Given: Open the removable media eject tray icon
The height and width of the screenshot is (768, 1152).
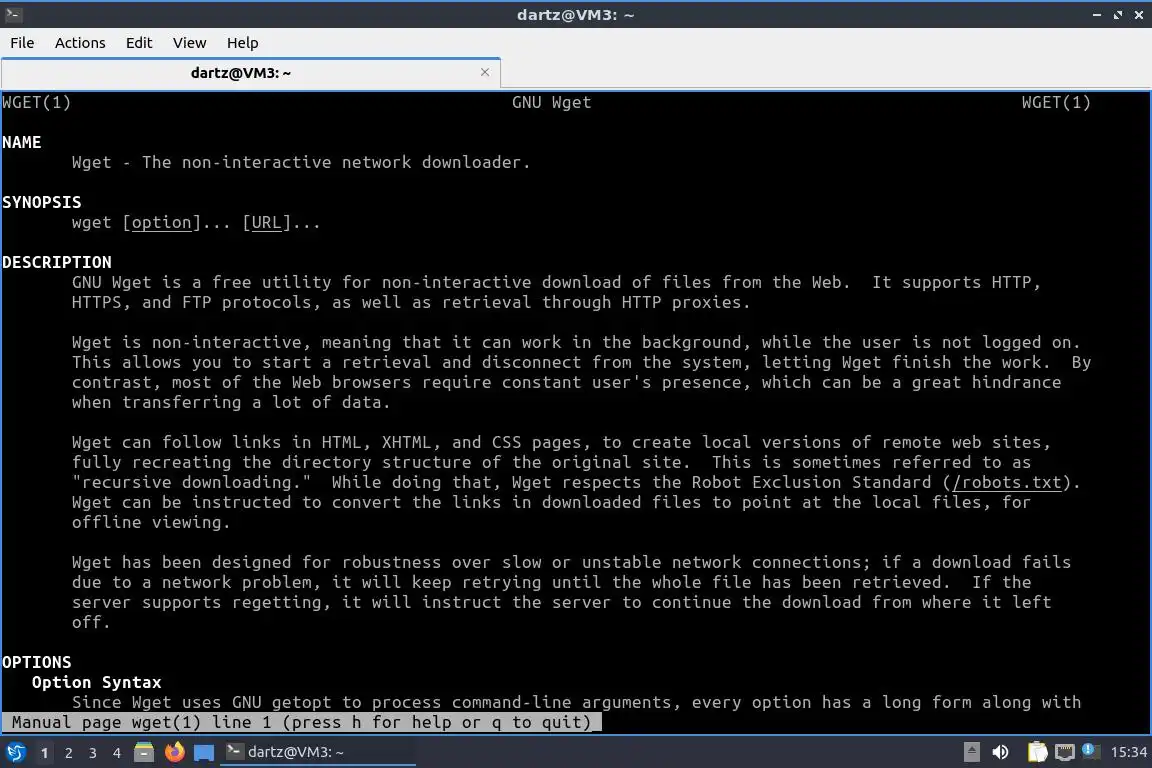Looking at the screenshot, I should tap(971, 752).
